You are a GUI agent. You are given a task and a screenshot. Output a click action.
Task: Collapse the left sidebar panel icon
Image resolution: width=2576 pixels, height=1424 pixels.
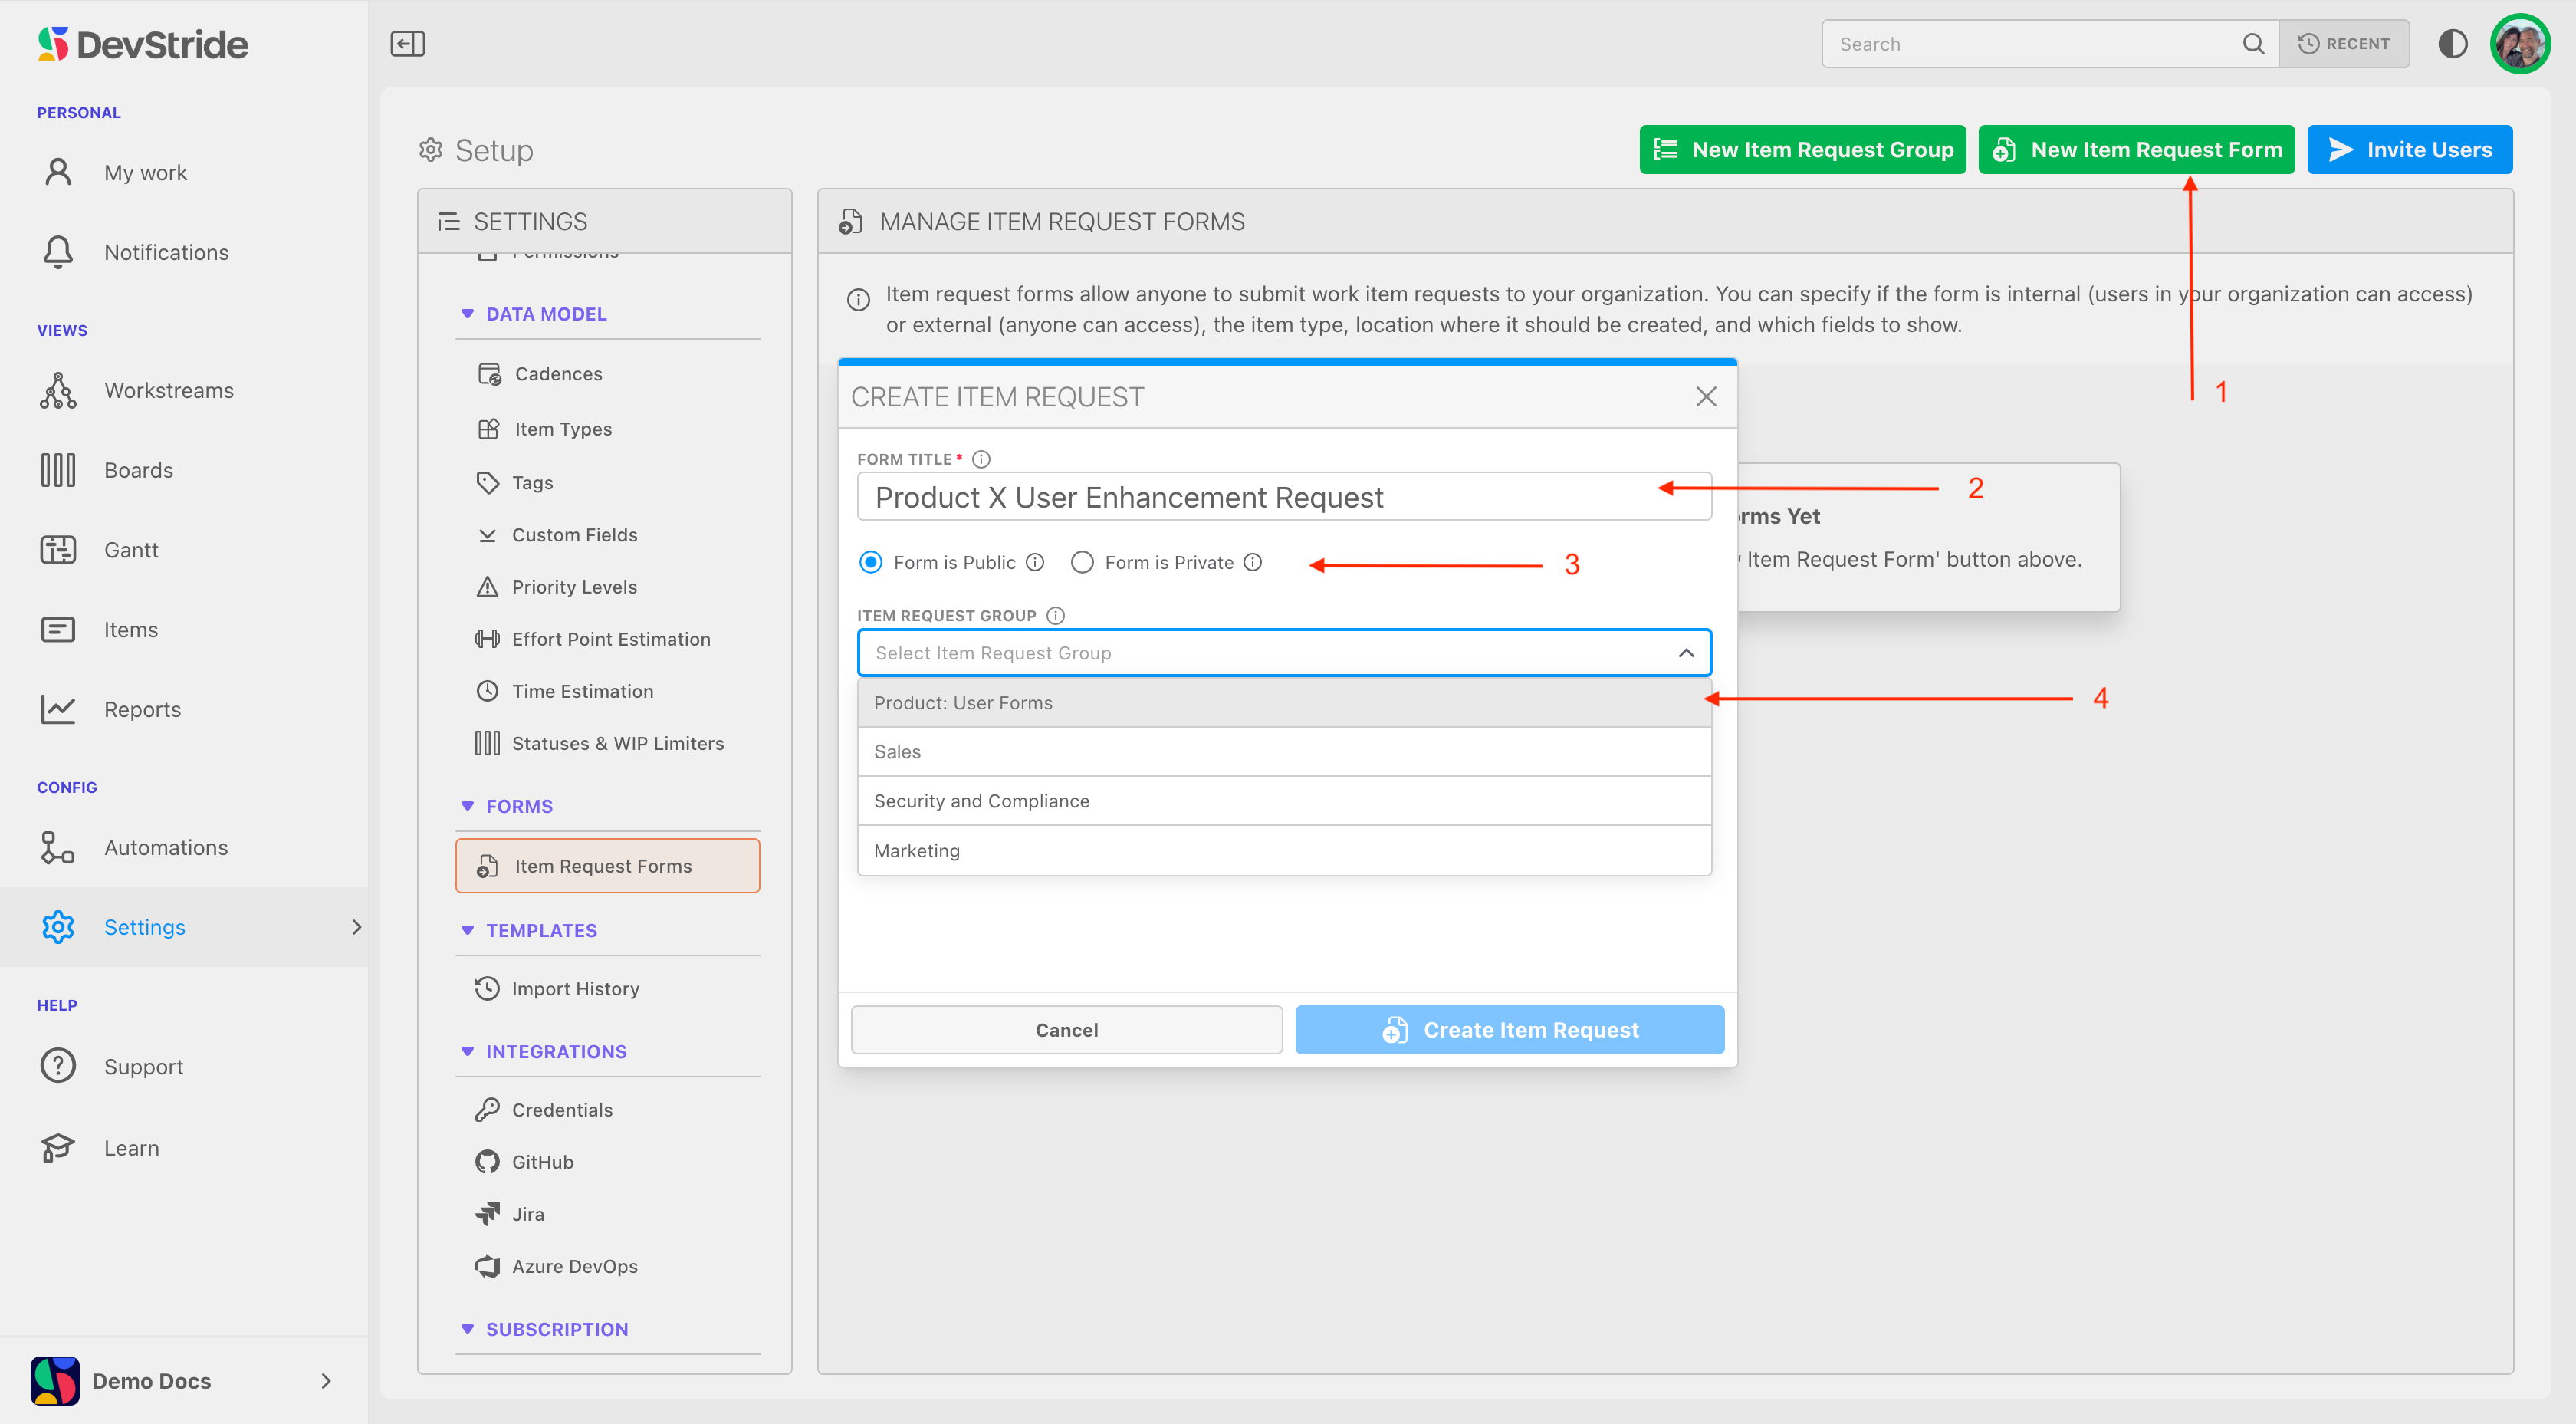(x=407, y=44)
